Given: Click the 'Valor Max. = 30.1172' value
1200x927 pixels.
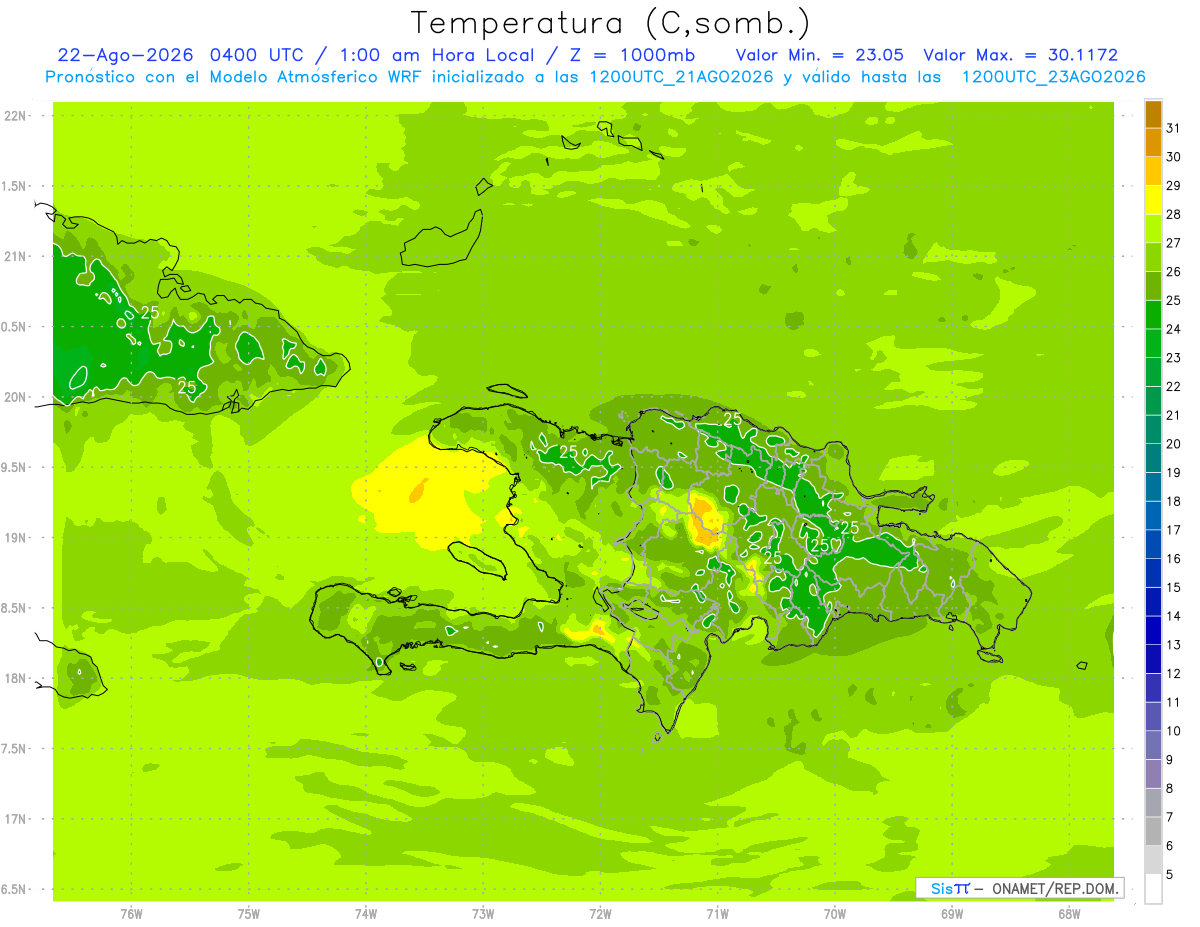Looking at the screenshot, I should click(x=1021, y=55).
